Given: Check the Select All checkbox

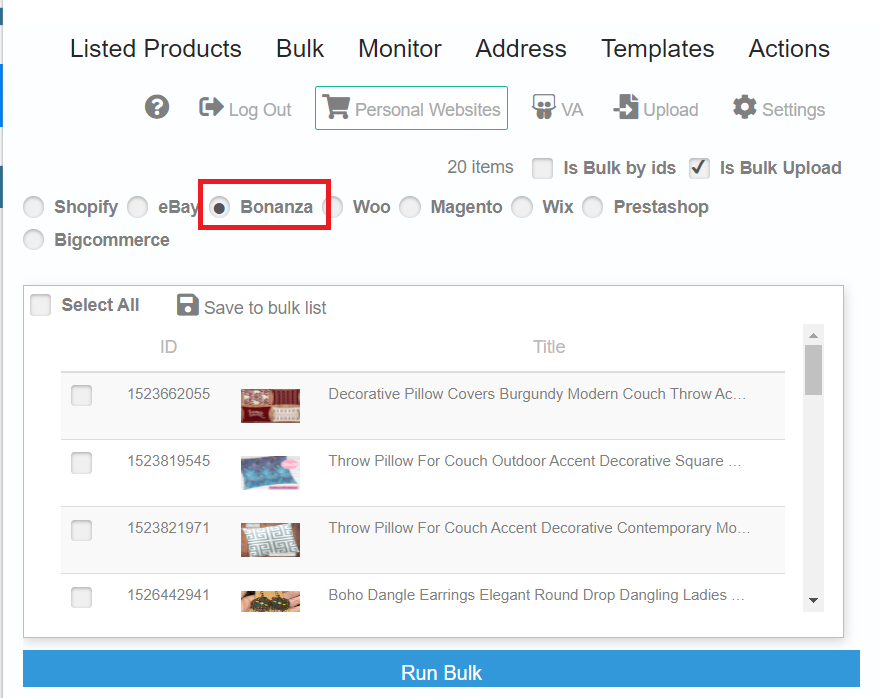Looking at the screenshot, I should 40,305.
